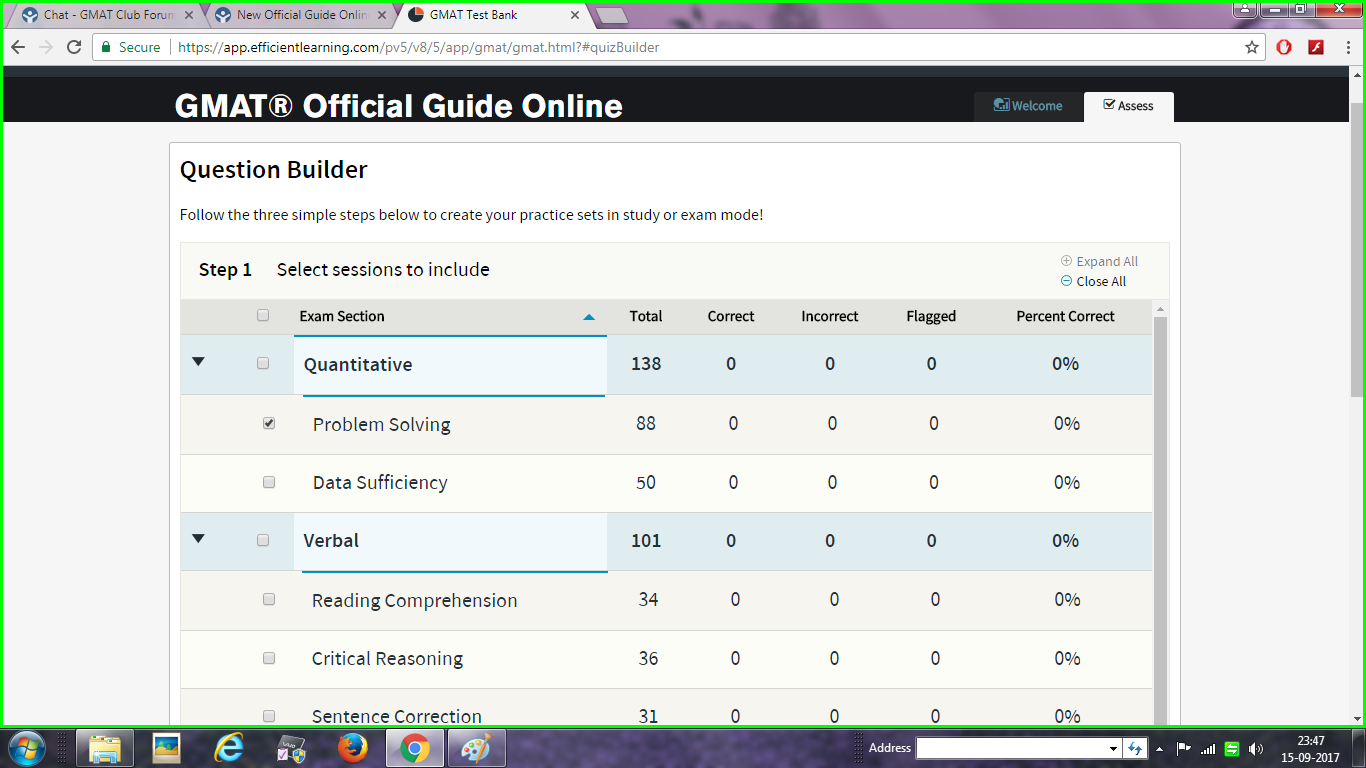
Task: Click the Total column header
Action: tap(646, 316)
